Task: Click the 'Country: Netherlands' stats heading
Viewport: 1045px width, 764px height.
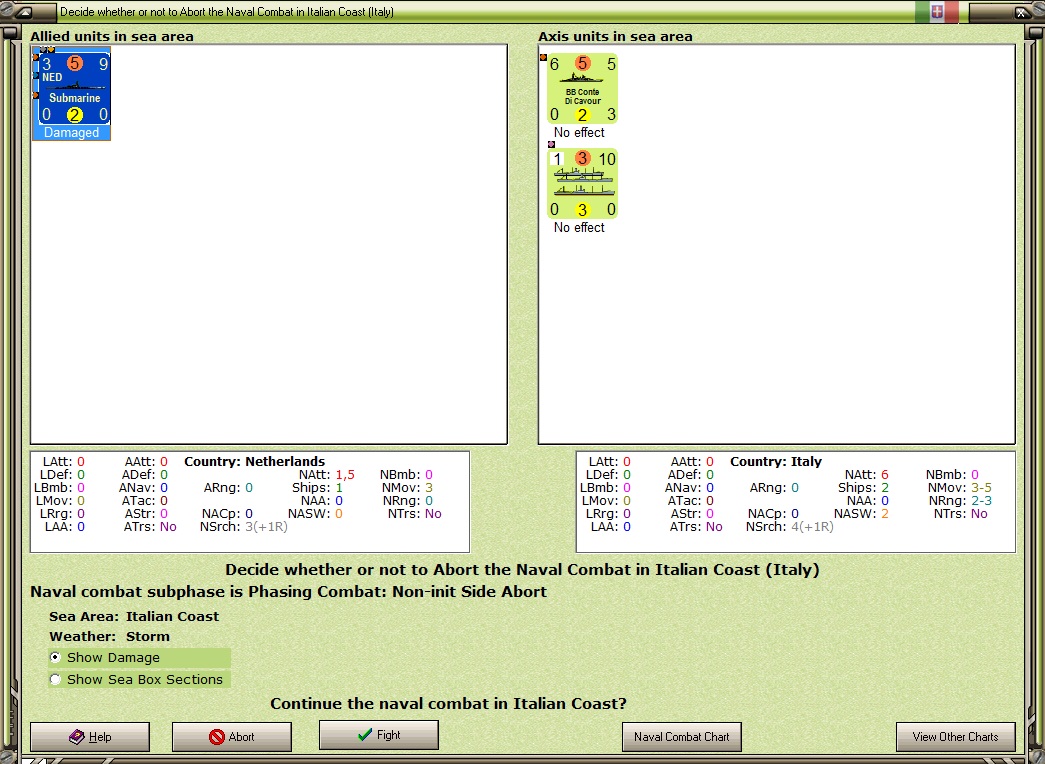Action: point(255,461)
